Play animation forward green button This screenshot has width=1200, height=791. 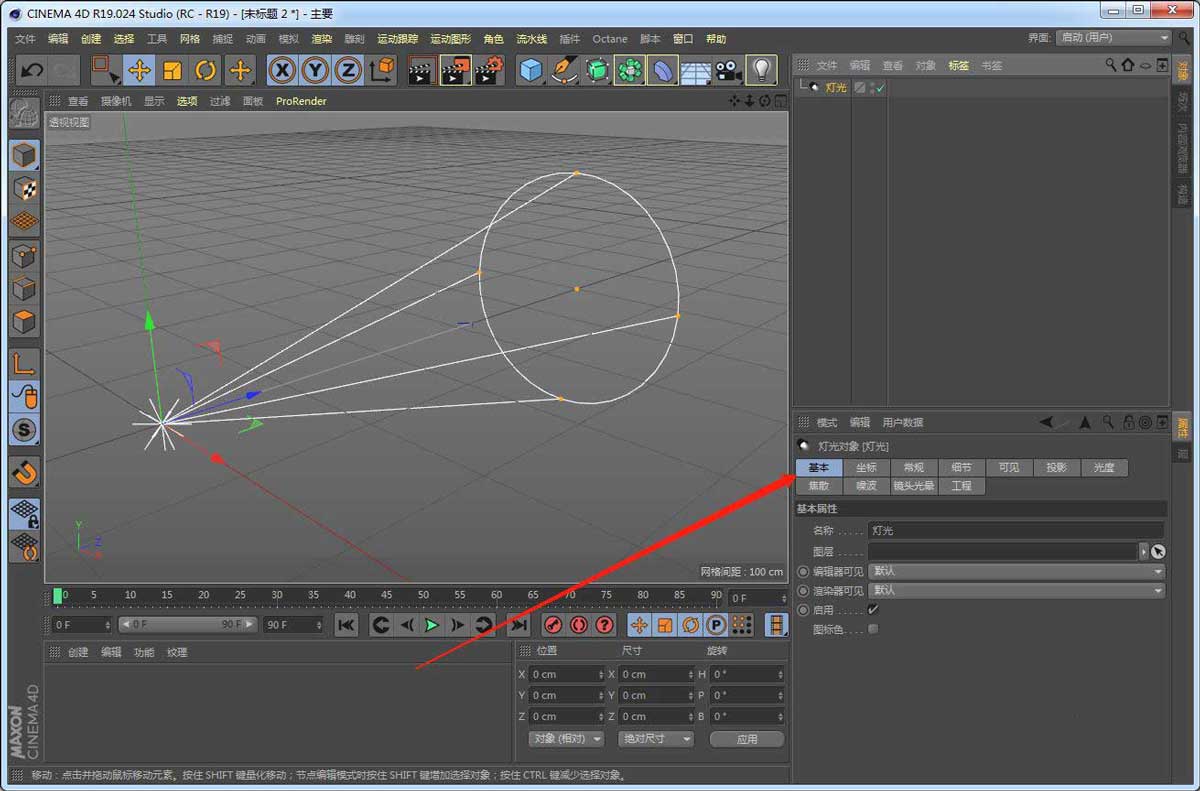pos(431,625)
